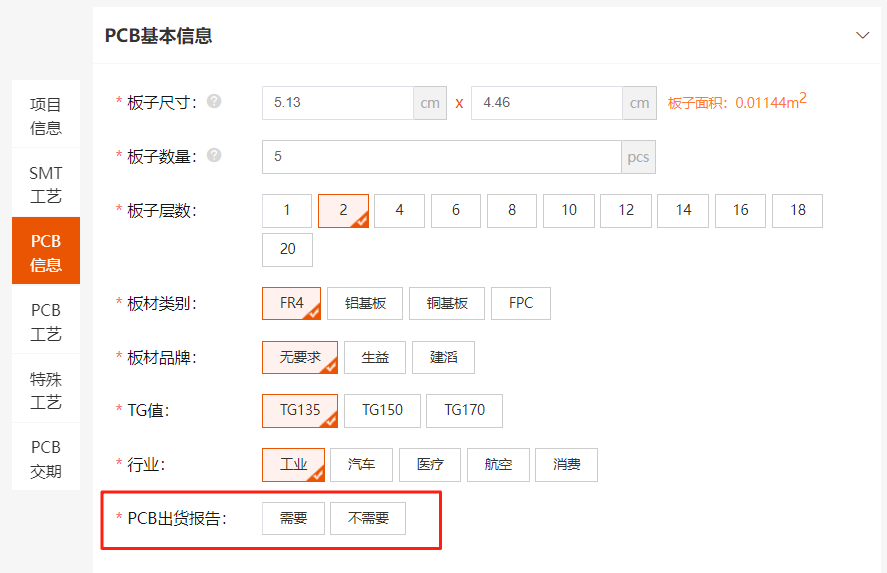Go to the PCB工艺 sidebar tab

(x=46, y=321)
